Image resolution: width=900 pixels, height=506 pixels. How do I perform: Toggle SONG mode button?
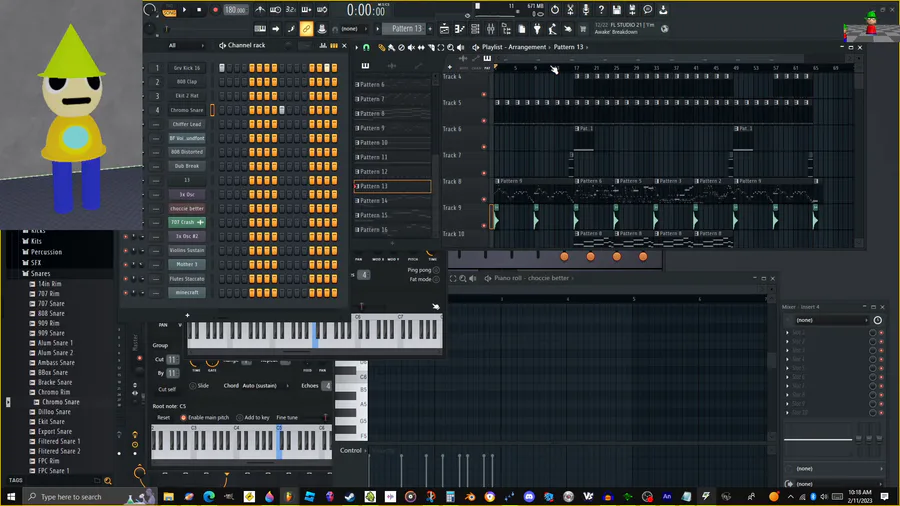pyautogui.click(x=169, y=11)
